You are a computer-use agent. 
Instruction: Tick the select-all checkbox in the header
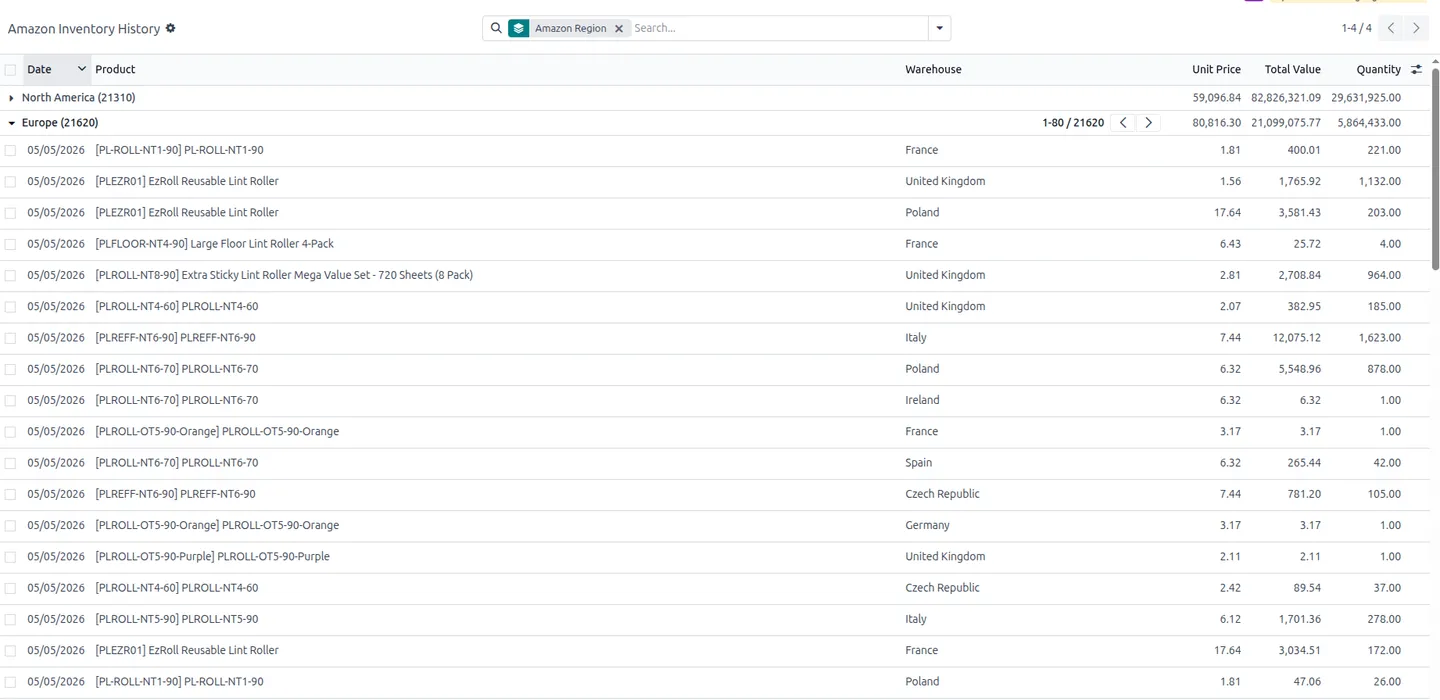(10, 70)
